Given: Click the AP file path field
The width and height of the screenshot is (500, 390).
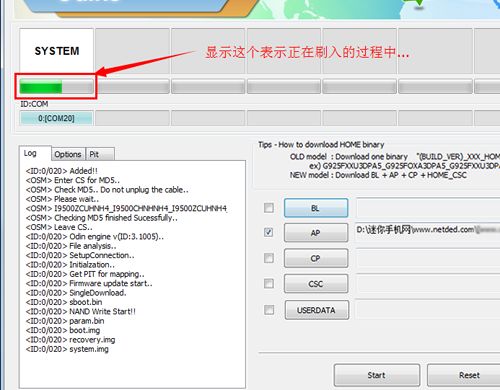Looking at the screenshot, I should tap(428, 230).
